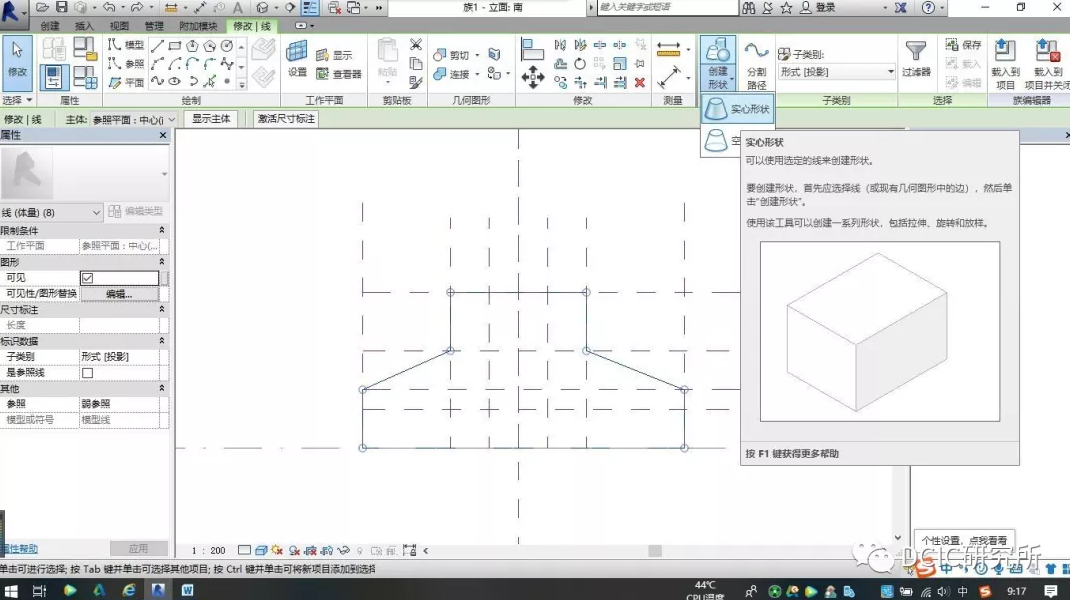Open the 插入 ribbon tab
The height and width of the screenshot is (600, 1070).
click(84, 26)
